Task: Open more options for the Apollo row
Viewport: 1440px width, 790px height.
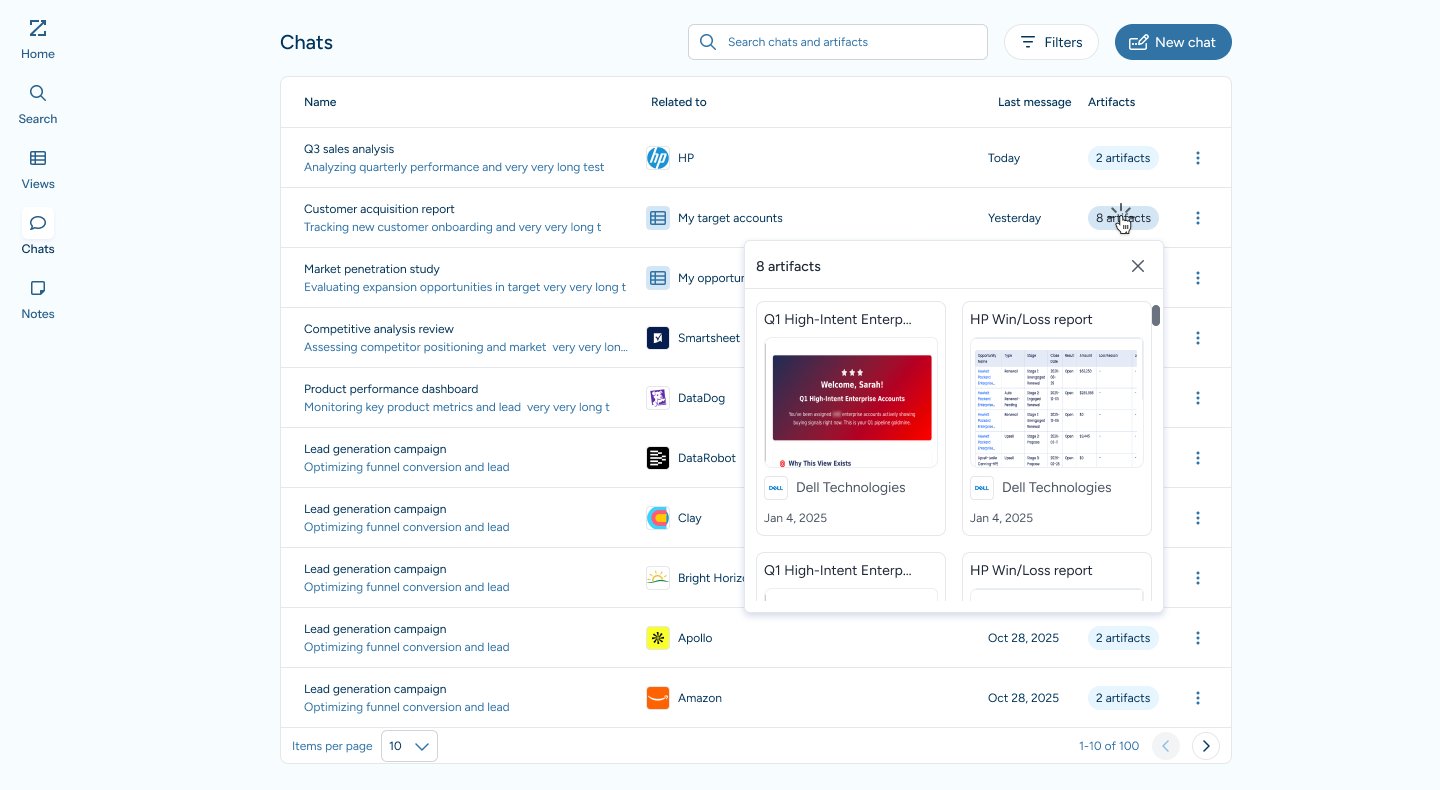Action: point(1198,638)
